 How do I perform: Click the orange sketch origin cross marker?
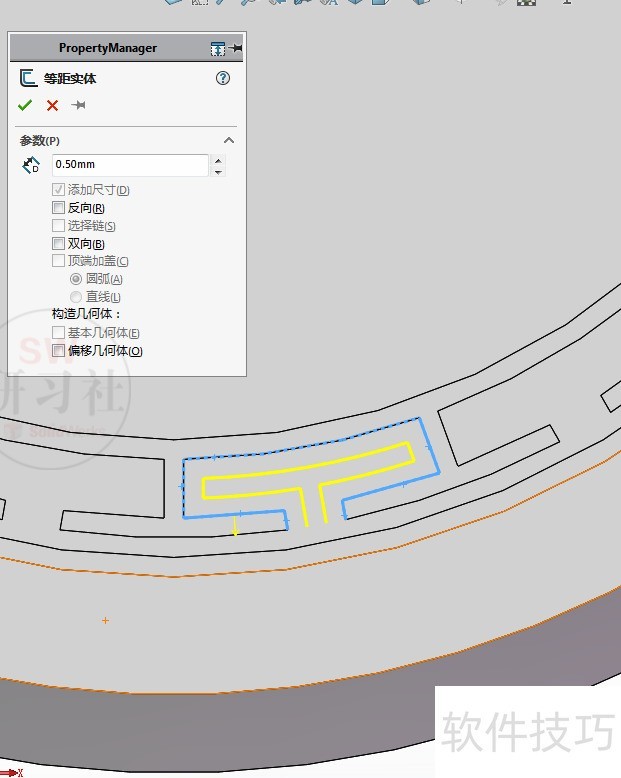(105, 620)
